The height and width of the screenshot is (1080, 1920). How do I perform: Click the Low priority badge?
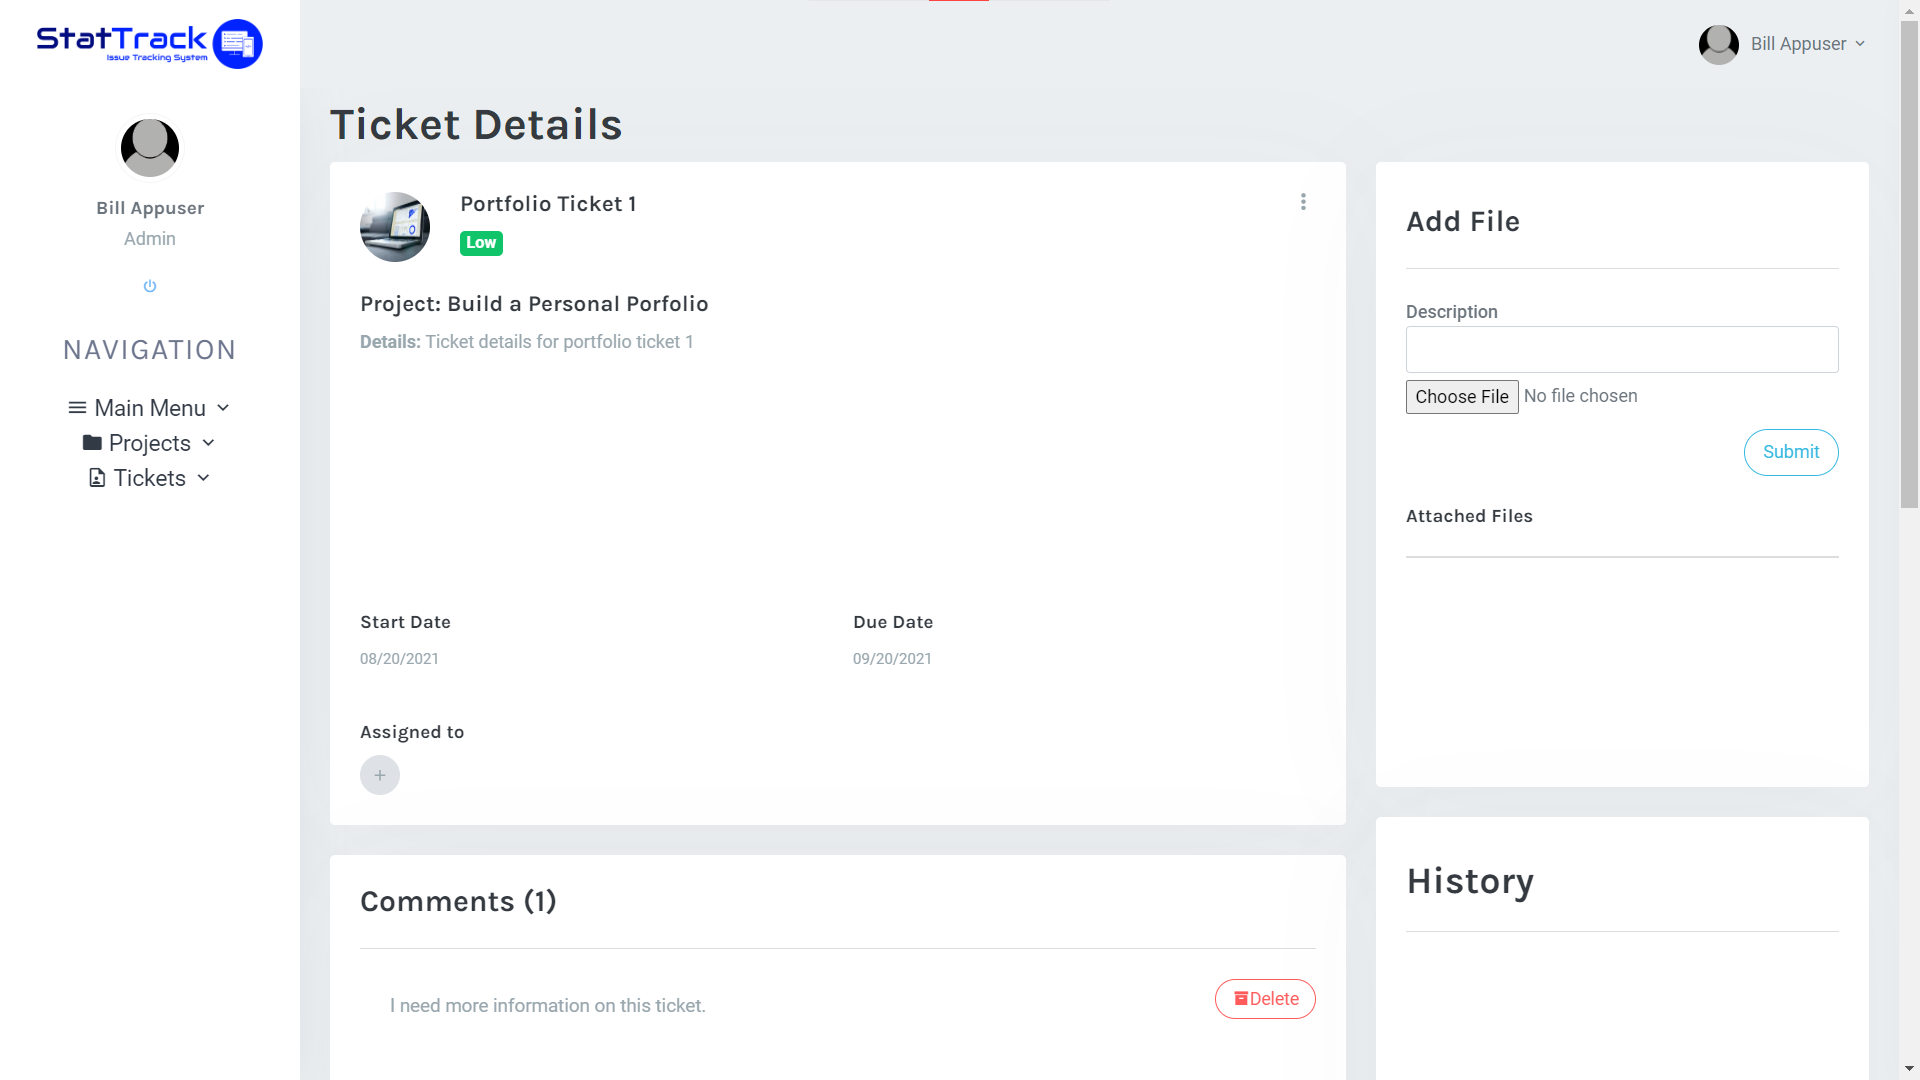click(x=481, y=243)
